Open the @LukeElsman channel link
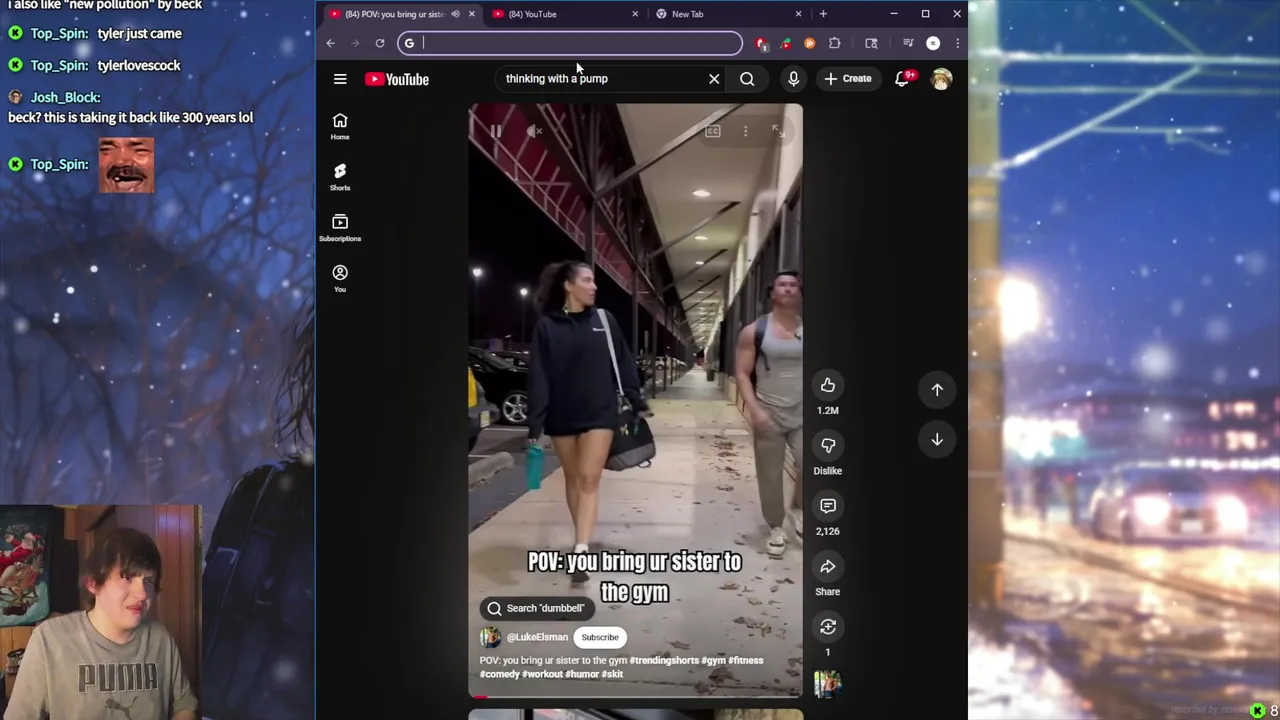 pyautogui.click(x=537, y=637)
